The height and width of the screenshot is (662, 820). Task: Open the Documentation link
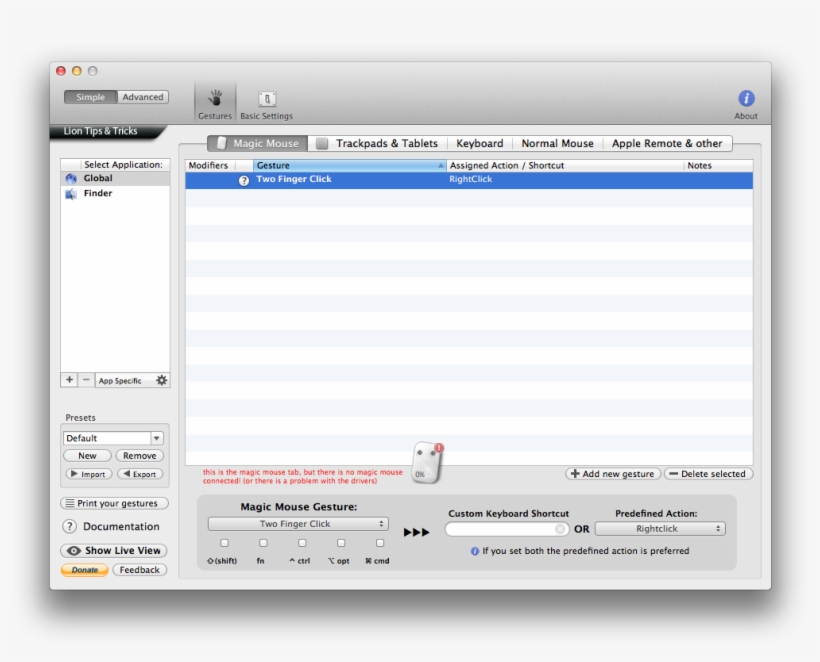point(121,527)
